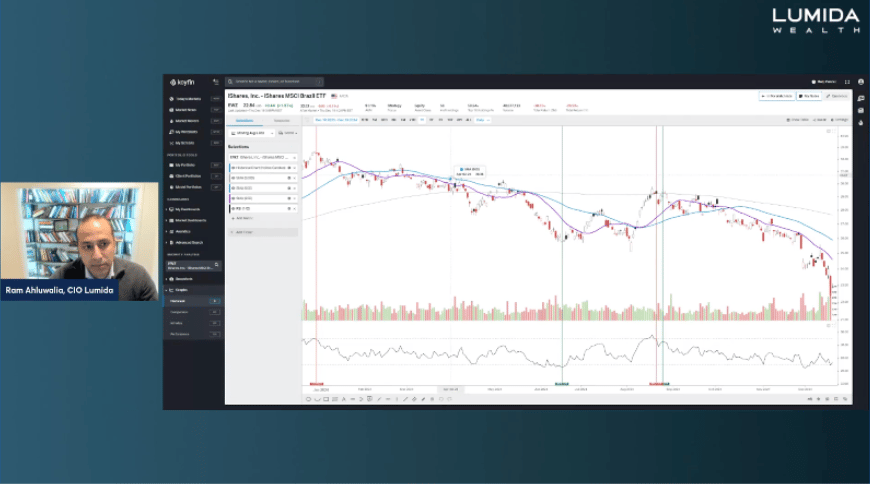The image size is (870, 484).
Task: Click the red event marker on the left timeline
Action: [316, 384]
